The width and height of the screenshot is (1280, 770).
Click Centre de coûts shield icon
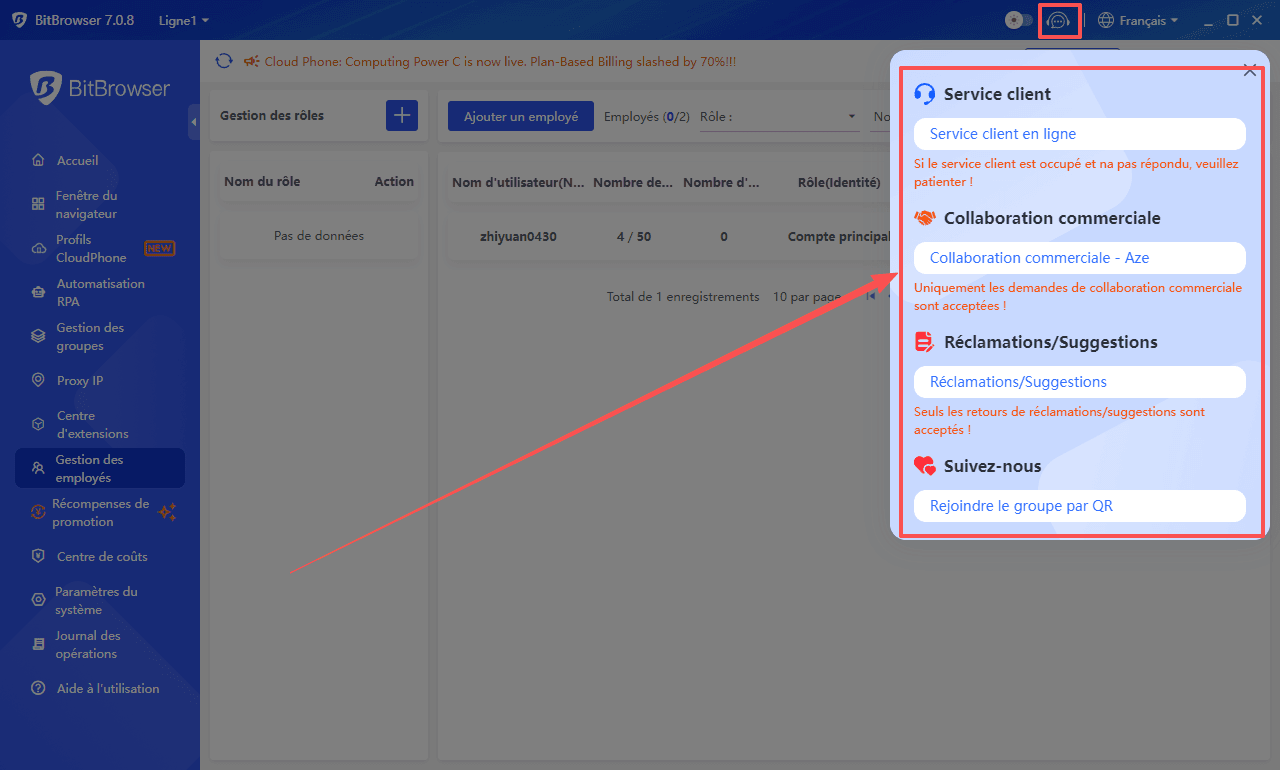[38, 557]
